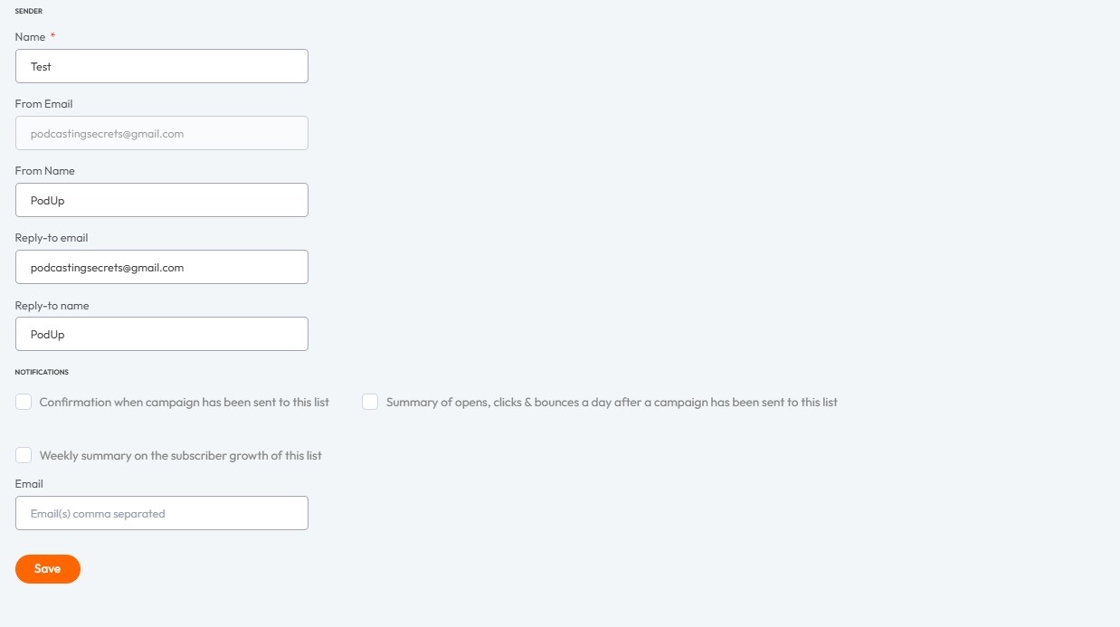Click the Email label under notifications
This screenshot has height=627, width=1120.
click(29, 483)
